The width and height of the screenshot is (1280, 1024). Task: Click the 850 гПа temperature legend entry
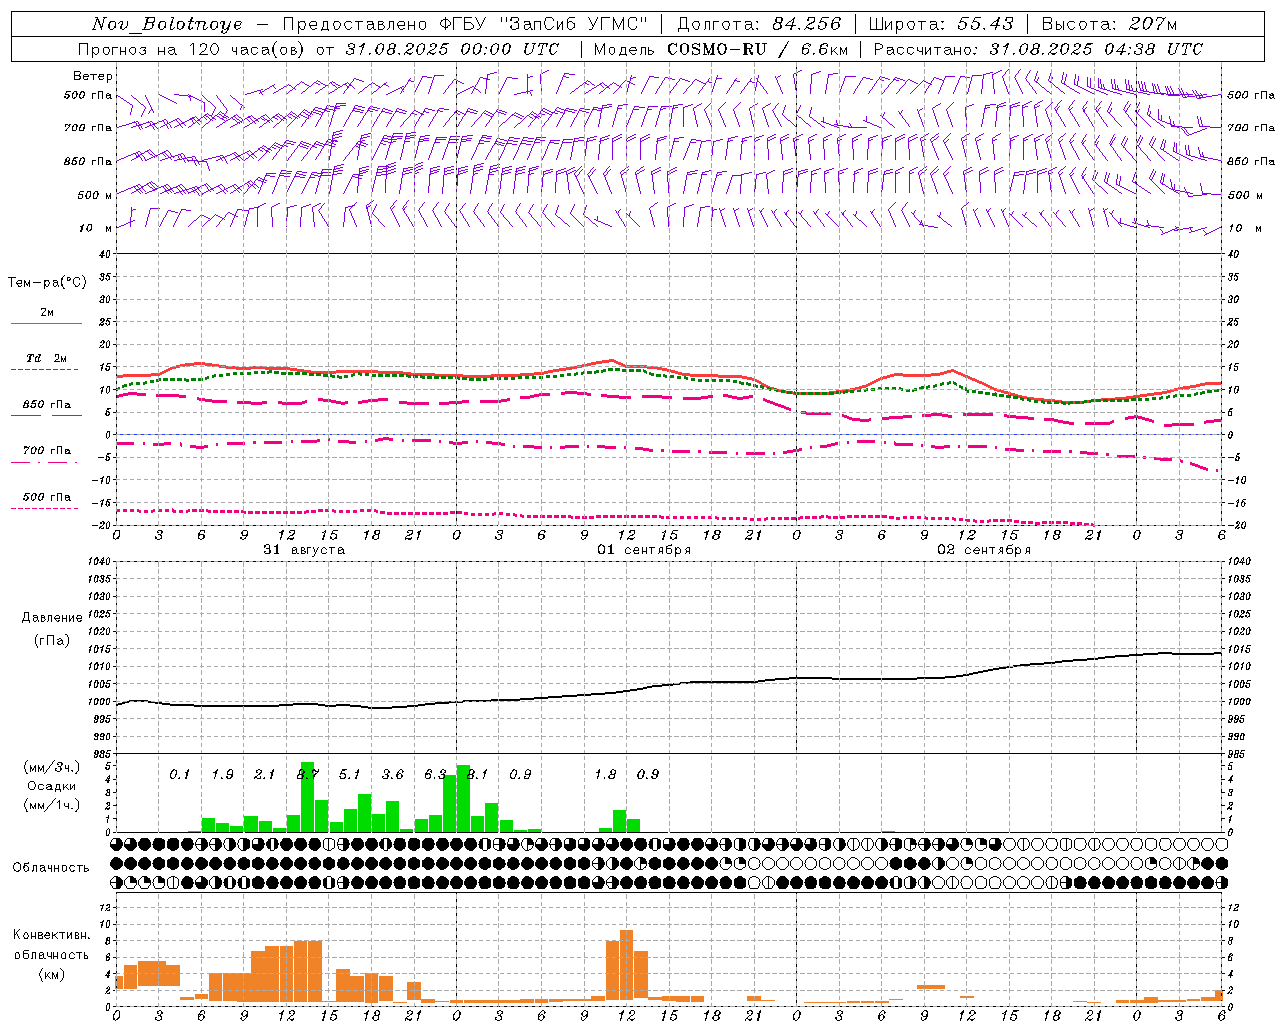point(47,404)
